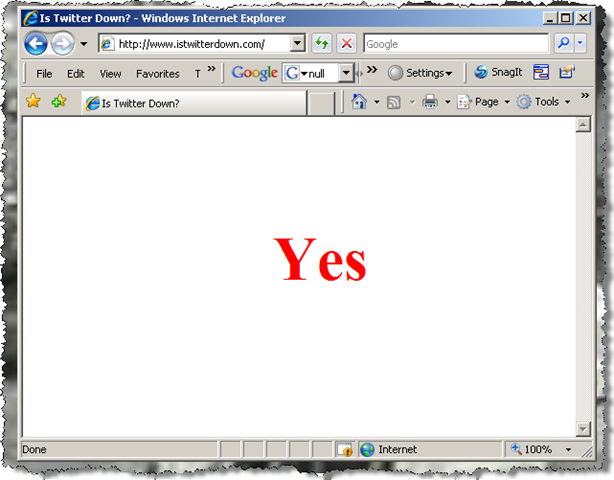Launch SnagIt from the toolbar
The width and height of the screenshot is (614, 480).
tap(498, 73)
